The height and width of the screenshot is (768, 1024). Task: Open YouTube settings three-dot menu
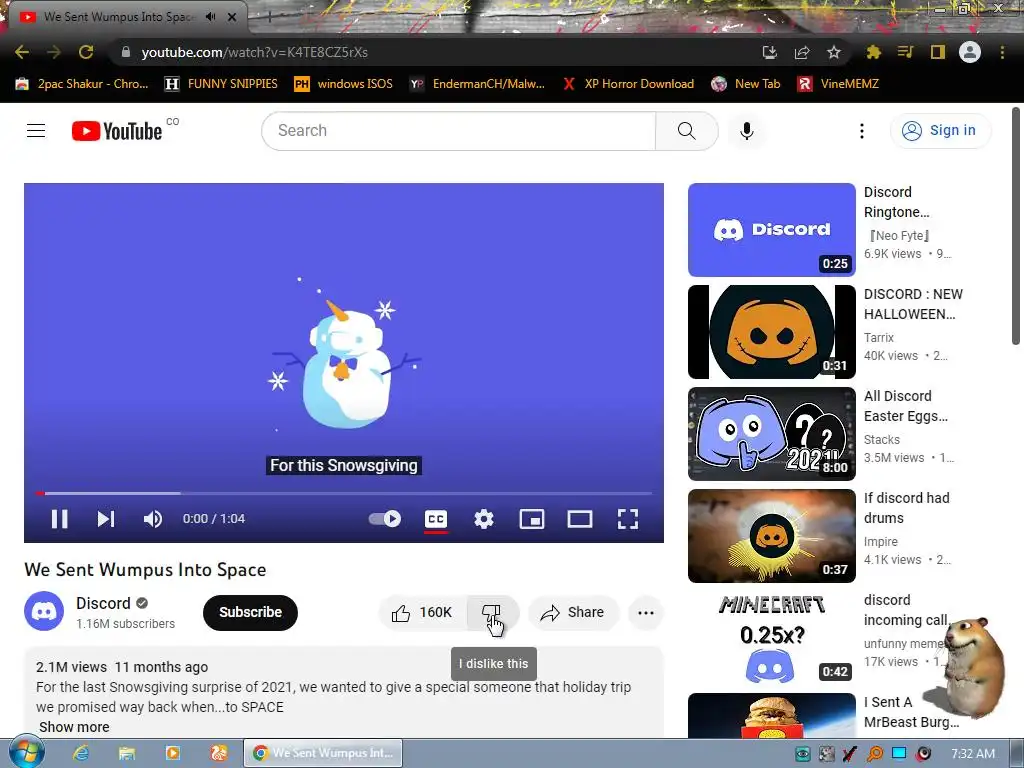click(862, 131)
